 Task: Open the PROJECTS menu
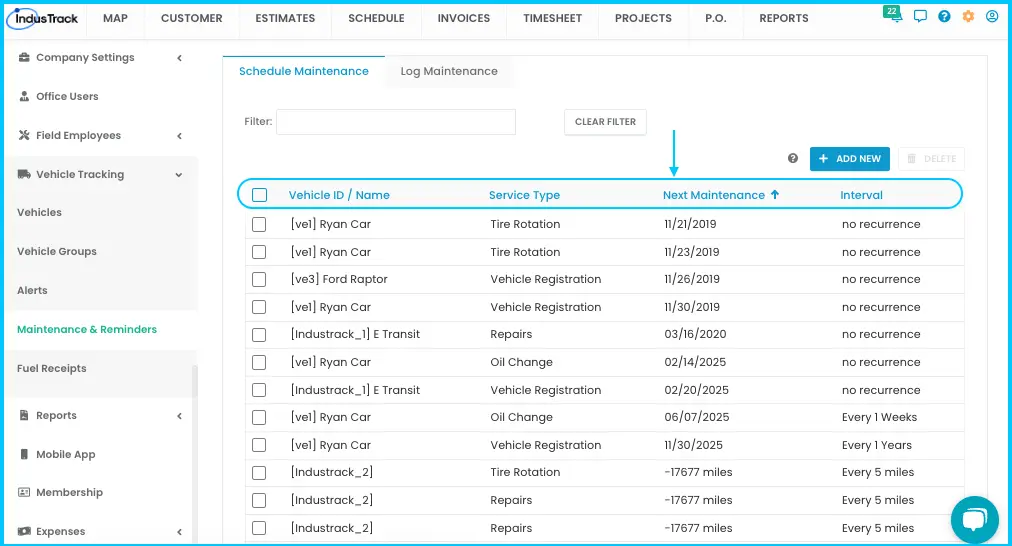(643, 18)
